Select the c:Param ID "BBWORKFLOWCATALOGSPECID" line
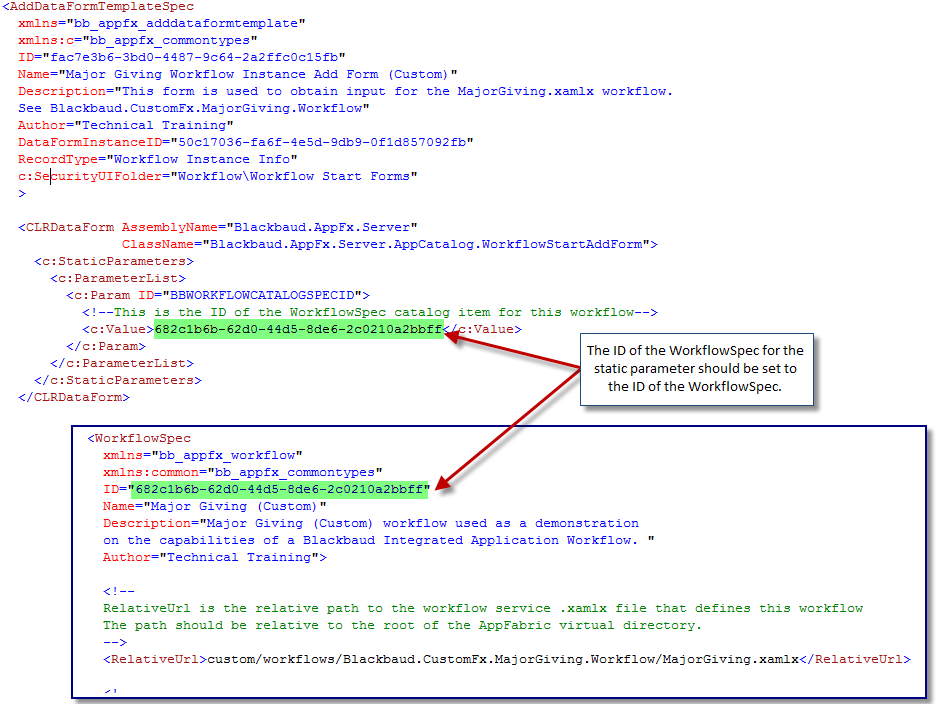Screen dimensions: 938x704 pyautogui.click(x=218, y=295)
